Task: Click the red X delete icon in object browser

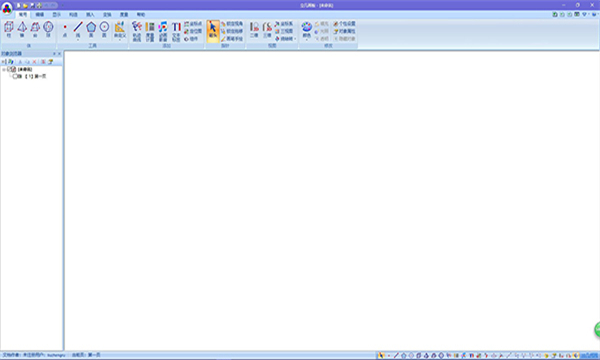Action: pos(34,62)
